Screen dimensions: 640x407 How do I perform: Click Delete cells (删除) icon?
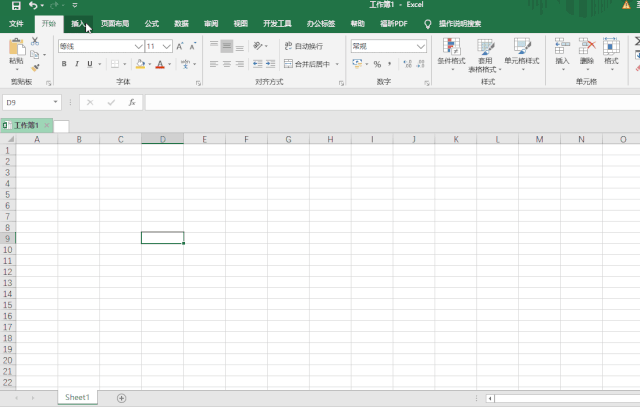[x=587, y=54]
